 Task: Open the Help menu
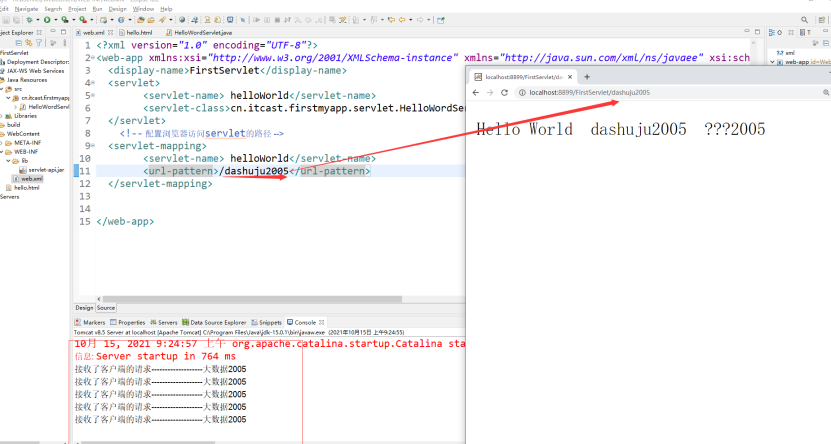coord(166,9)
